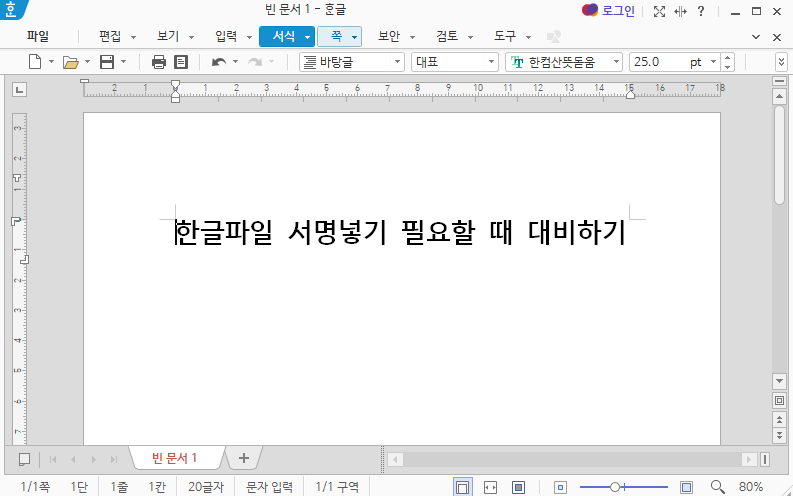Open the Print Preview icon
Screen dimensions: 793x496
pos(181,62)
